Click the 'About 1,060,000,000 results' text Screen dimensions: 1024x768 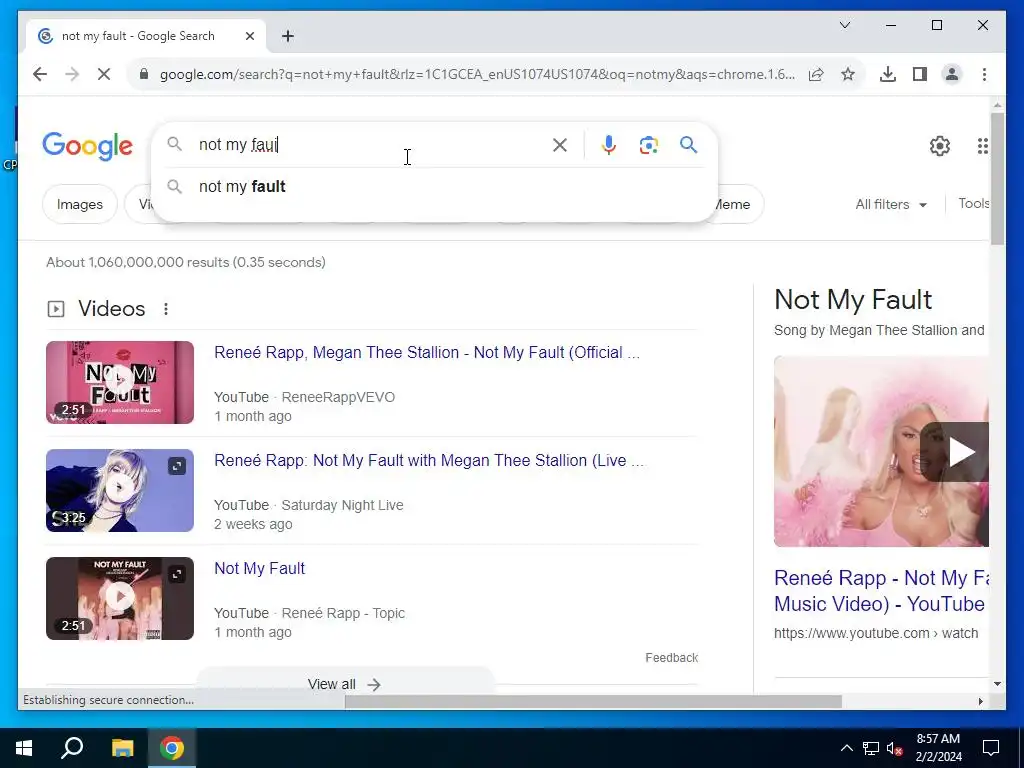coord(186,263)
